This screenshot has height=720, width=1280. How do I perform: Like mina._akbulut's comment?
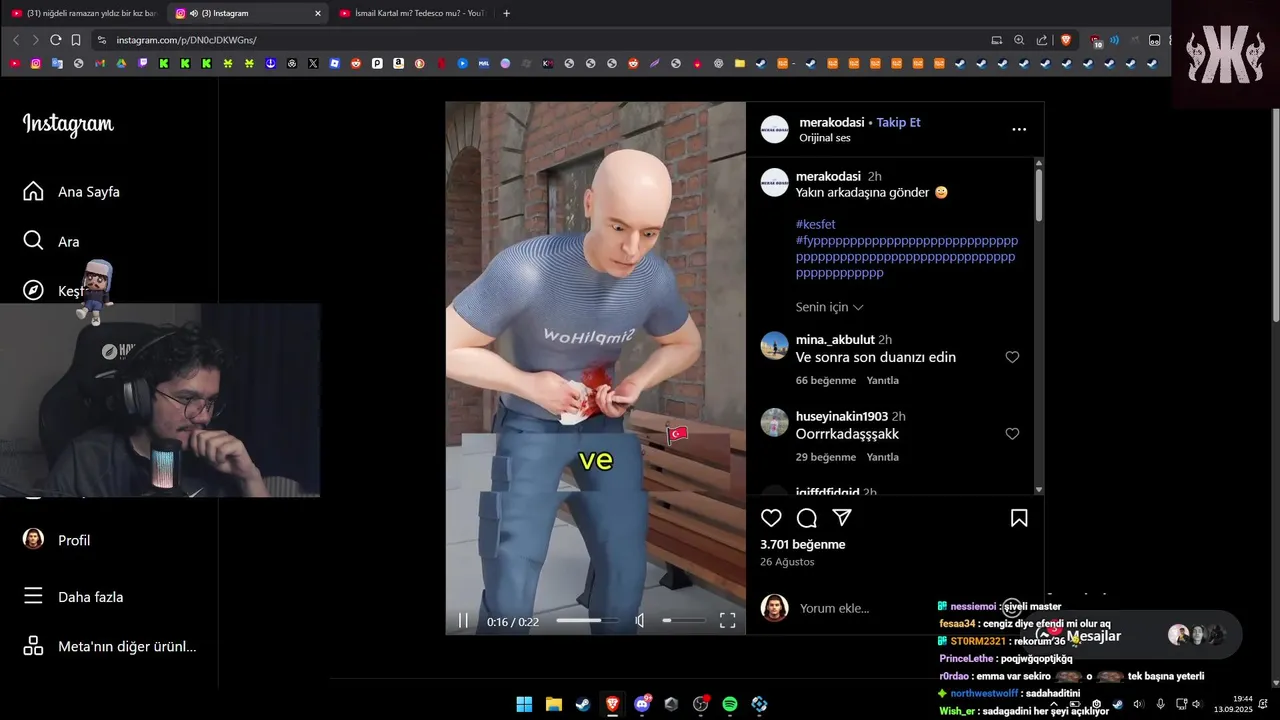click(1012, 357)
